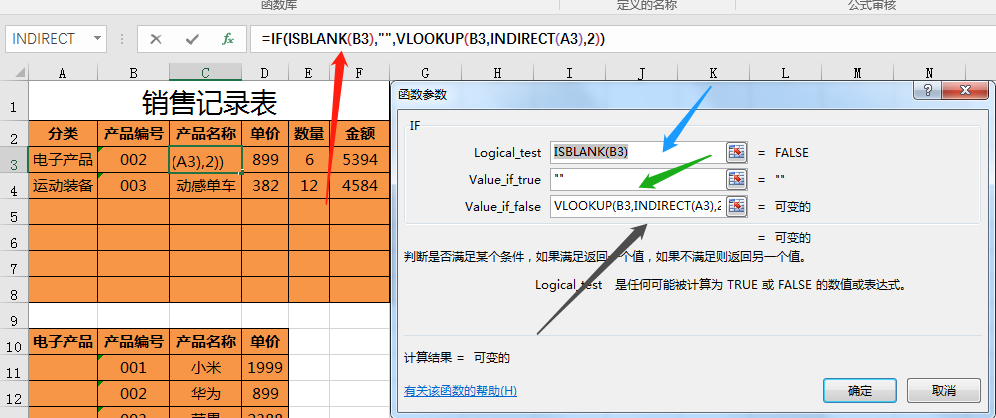Open the 有关该函数的帮助(H) link

point(461,391)
